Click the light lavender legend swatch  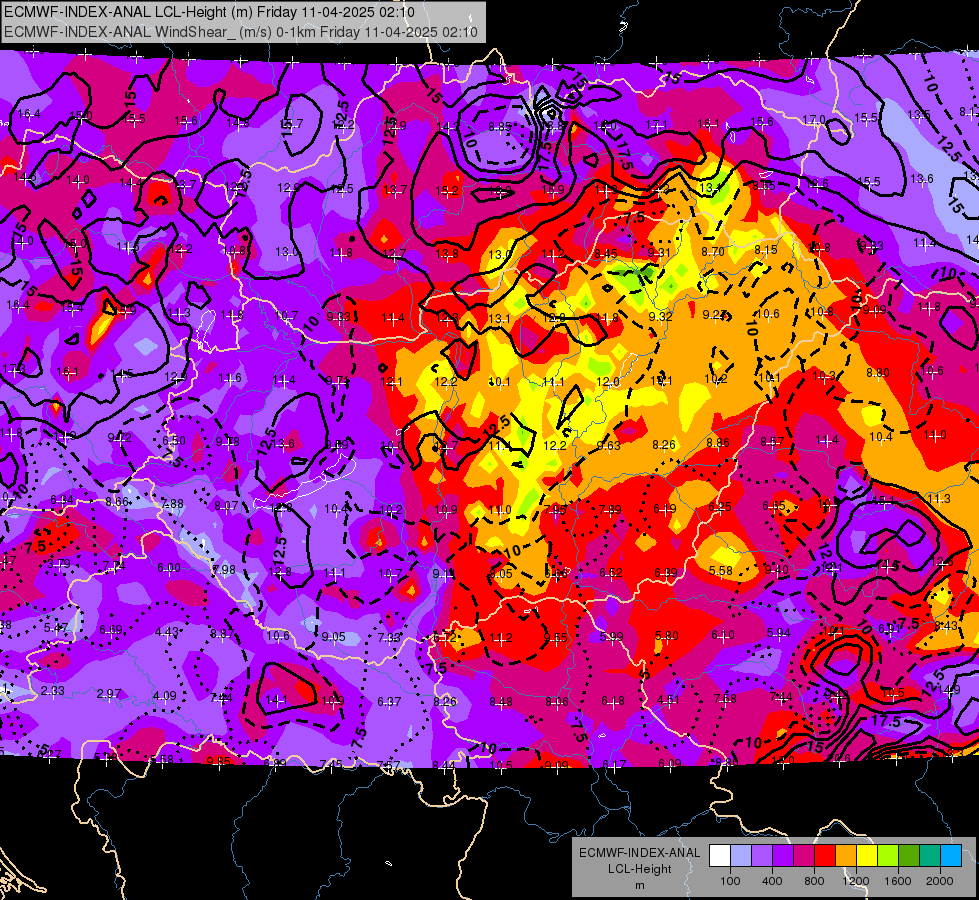(741, 856)
